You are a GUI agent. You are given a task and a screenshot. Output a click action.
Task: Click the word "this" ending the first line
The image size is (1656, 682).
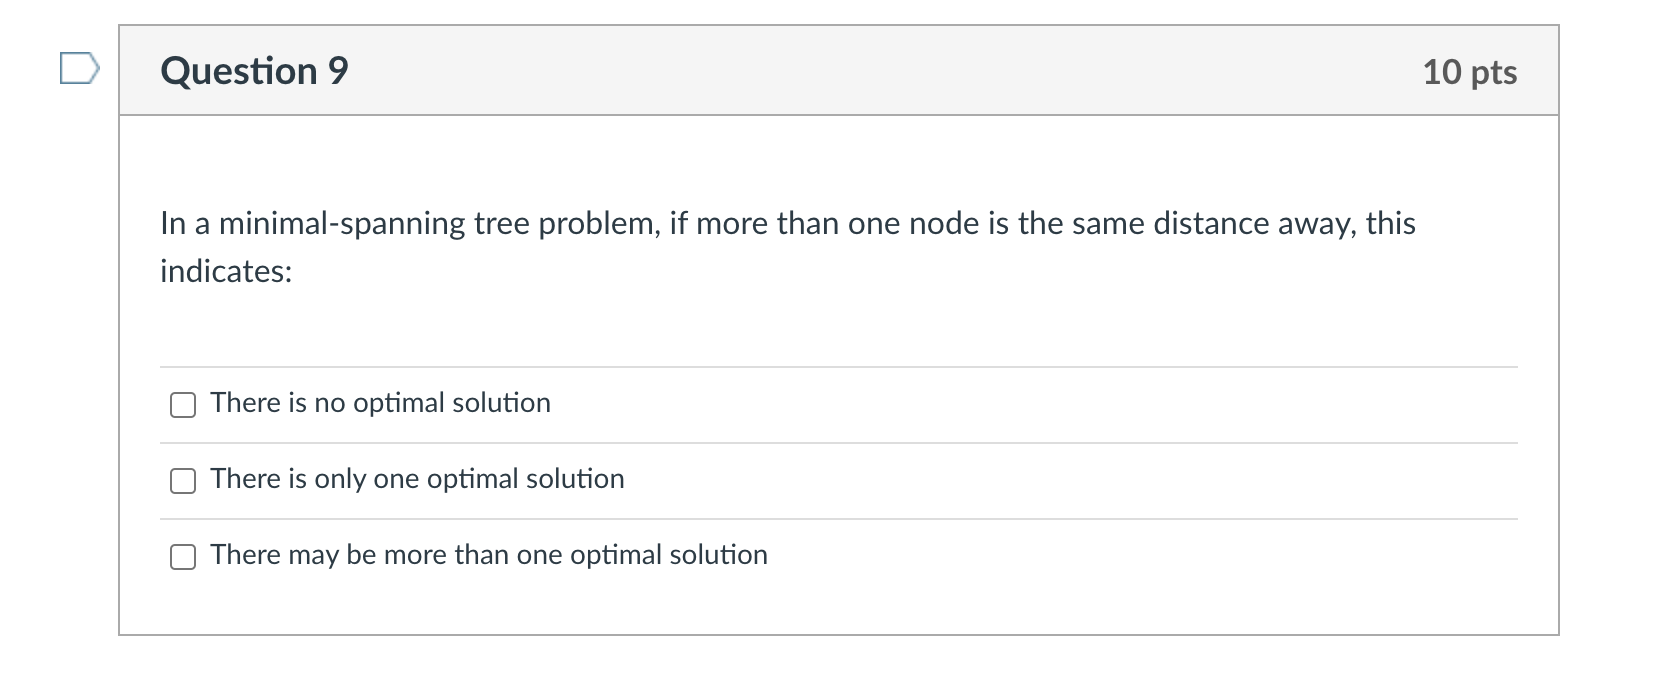1390,223
